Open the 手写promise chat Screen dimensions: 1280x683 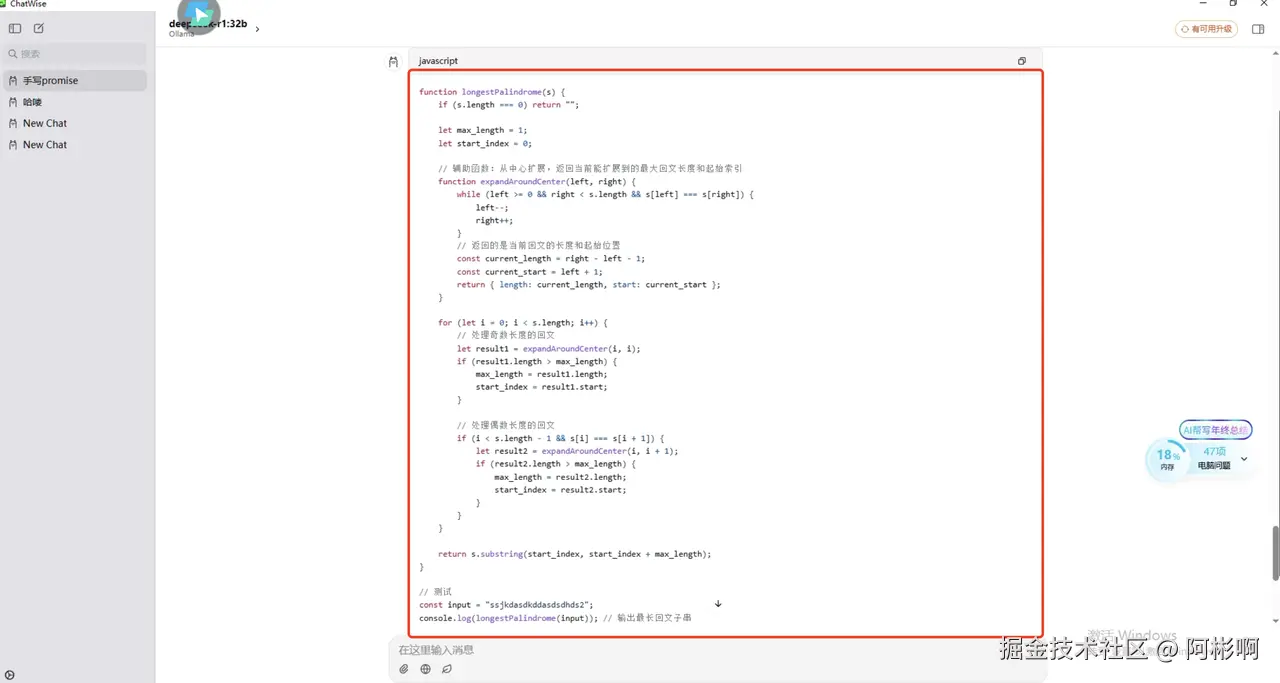[x=75, y=80]
